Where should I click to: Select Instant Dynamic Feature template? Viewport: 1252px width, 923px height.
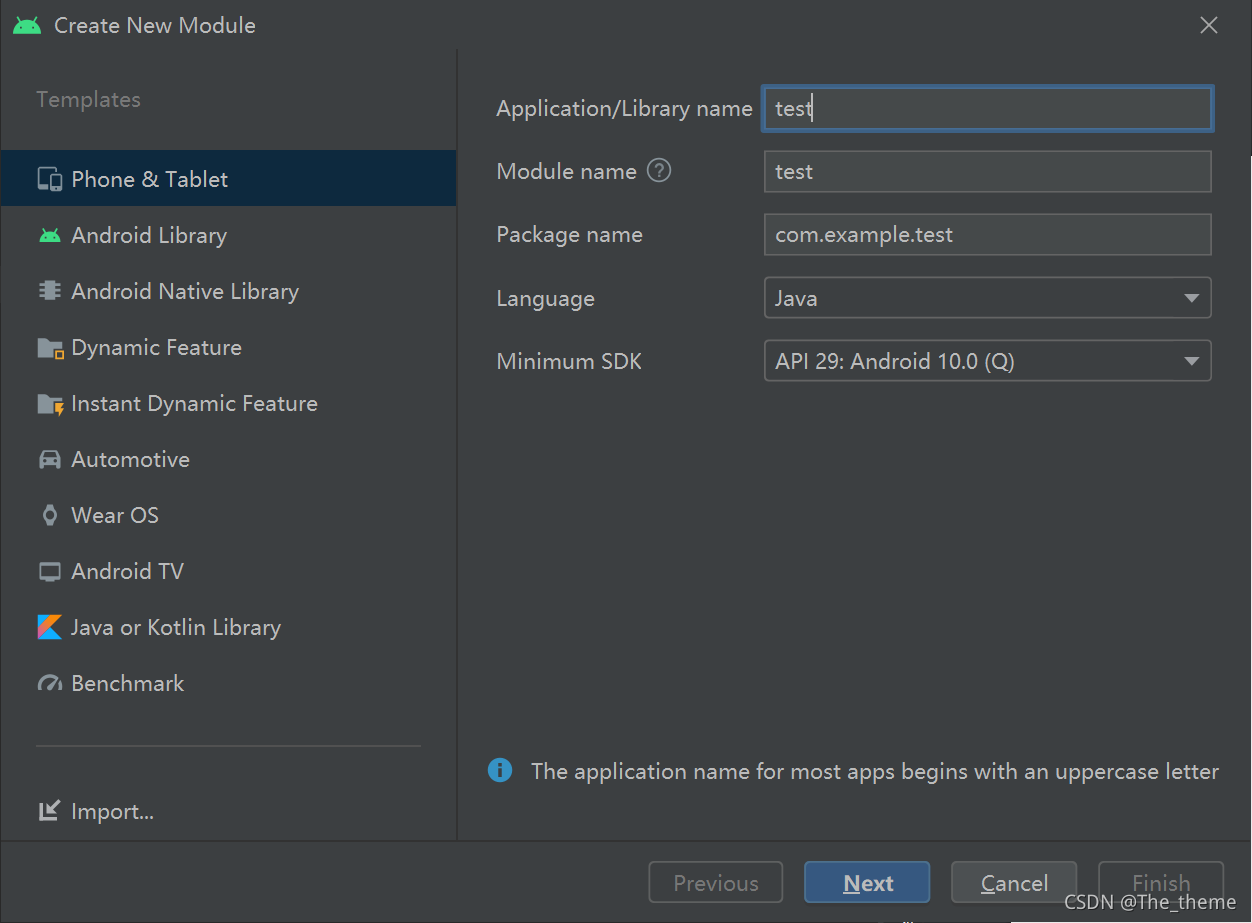point(228,403)
